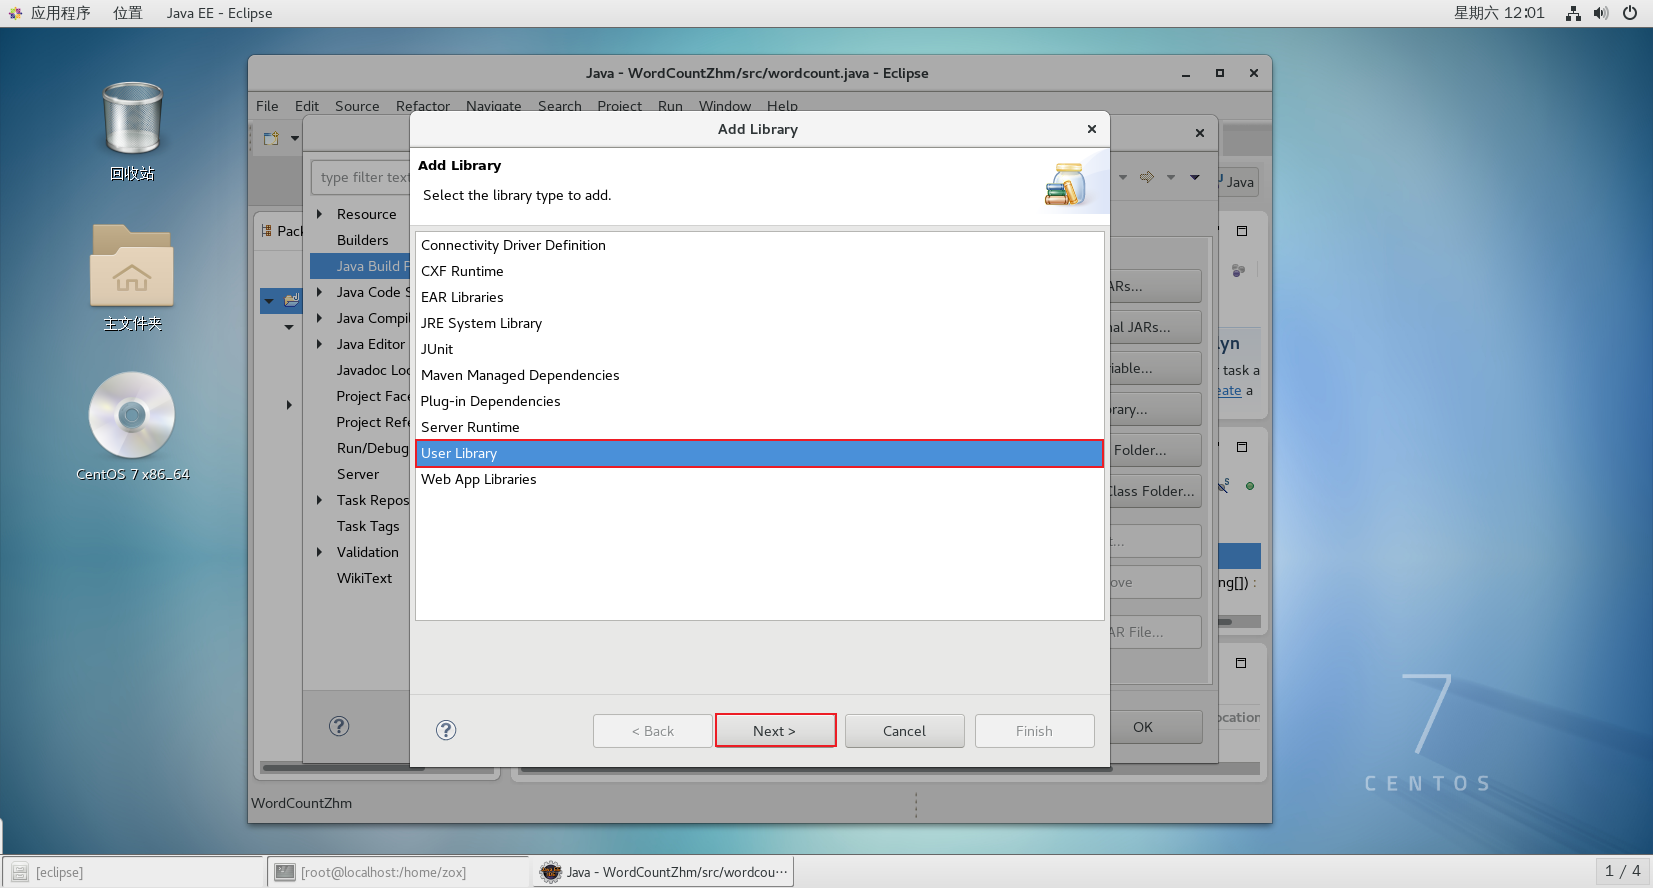Click the clock showing 星期六 12:01

[x=1498, y=13]
